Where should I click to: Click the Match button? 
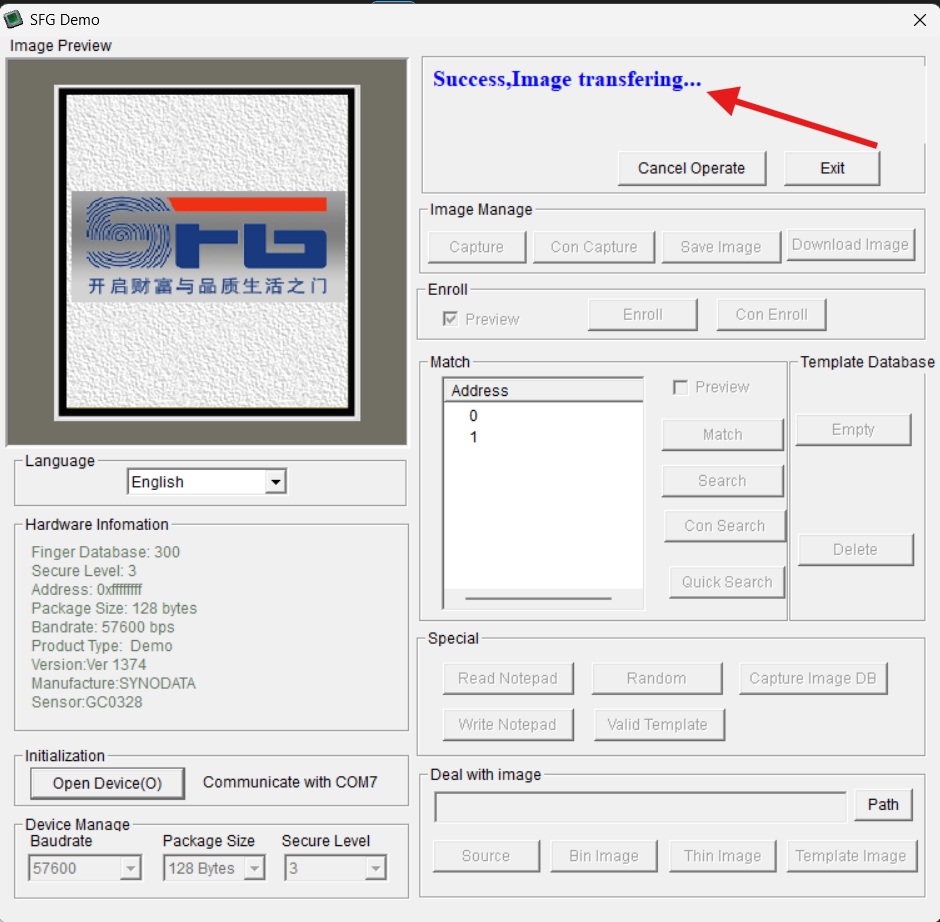pyautogui.click(x=722, y=435)
